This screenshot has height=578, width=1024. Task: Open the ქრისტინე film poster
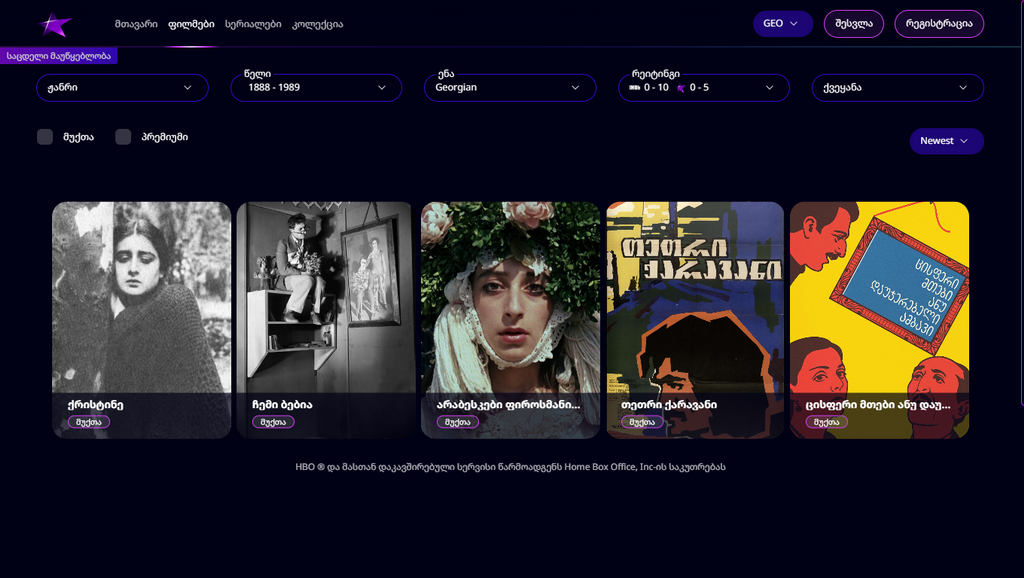(x=142, y=320)
